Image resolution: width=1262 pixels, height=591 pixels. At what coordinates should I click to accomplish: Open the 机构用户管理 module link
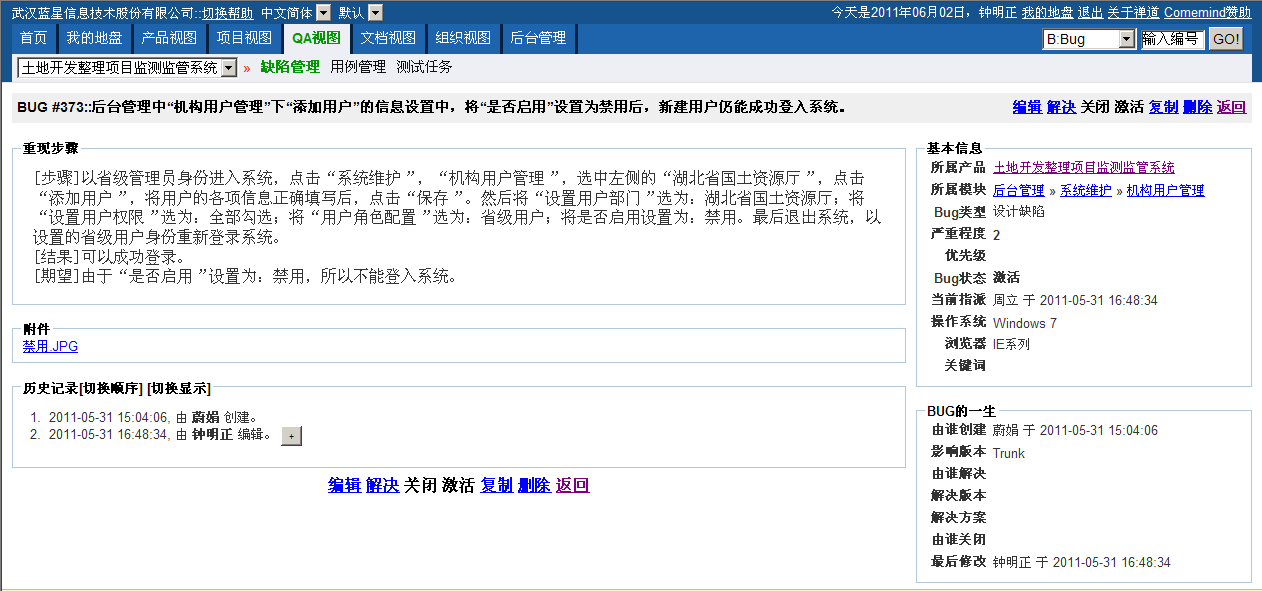(x=1165, y=190)
